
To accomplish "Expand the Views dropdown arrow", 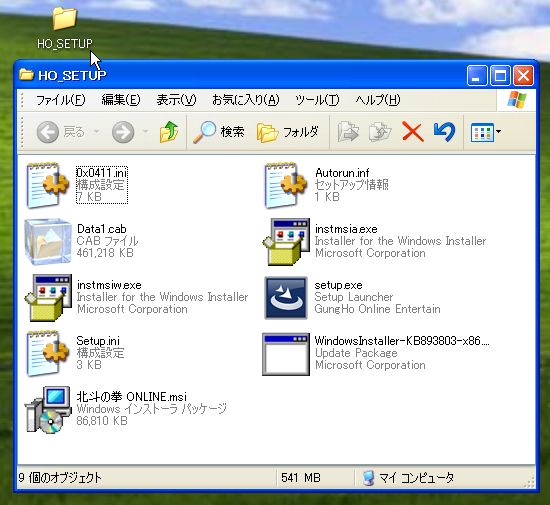I will tap(498, 132).
